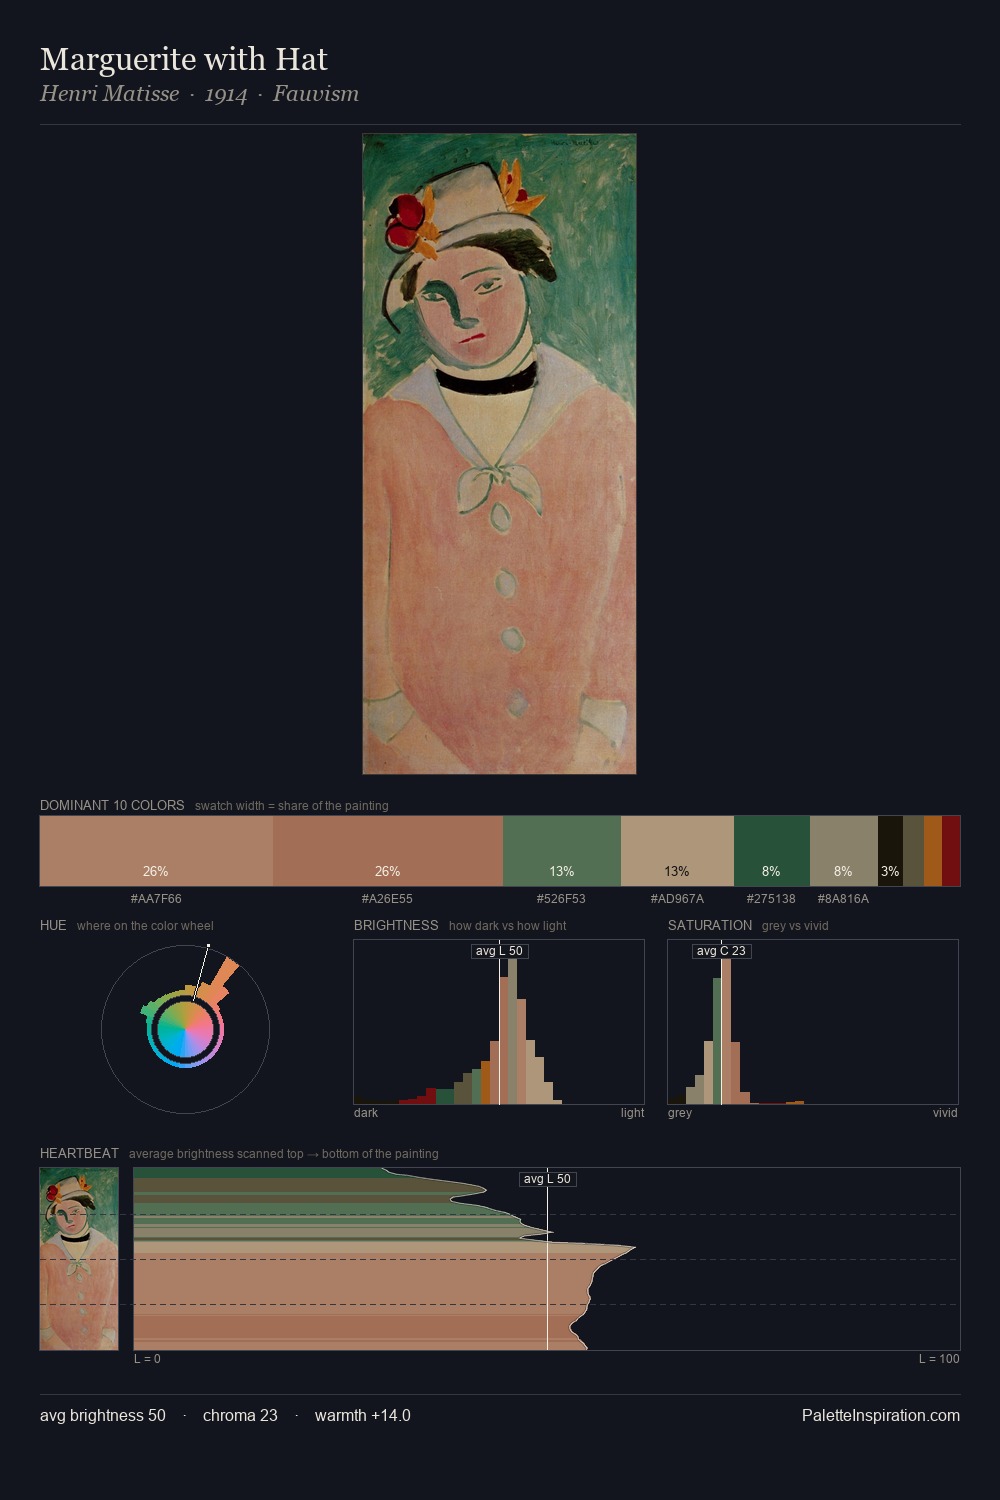This screenshot has height=1500, width=1000.
Task: Click the title 'Marguerite with Hat'
Action: [184, 59]
